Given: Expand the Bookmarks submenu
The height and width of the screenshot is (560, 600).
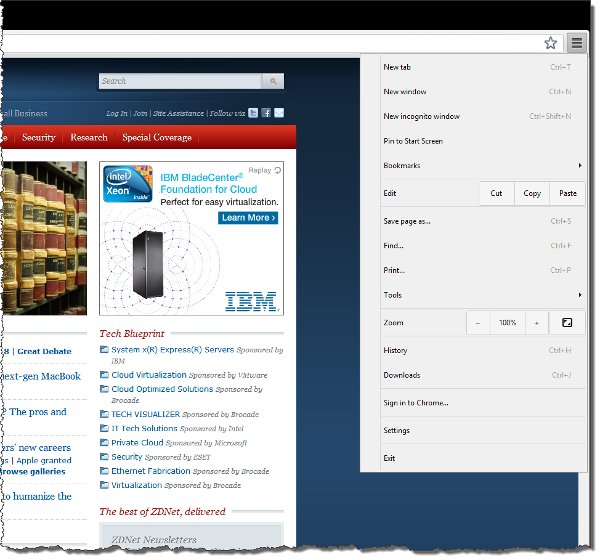Looking at the screenshot, I should (579, 165).
